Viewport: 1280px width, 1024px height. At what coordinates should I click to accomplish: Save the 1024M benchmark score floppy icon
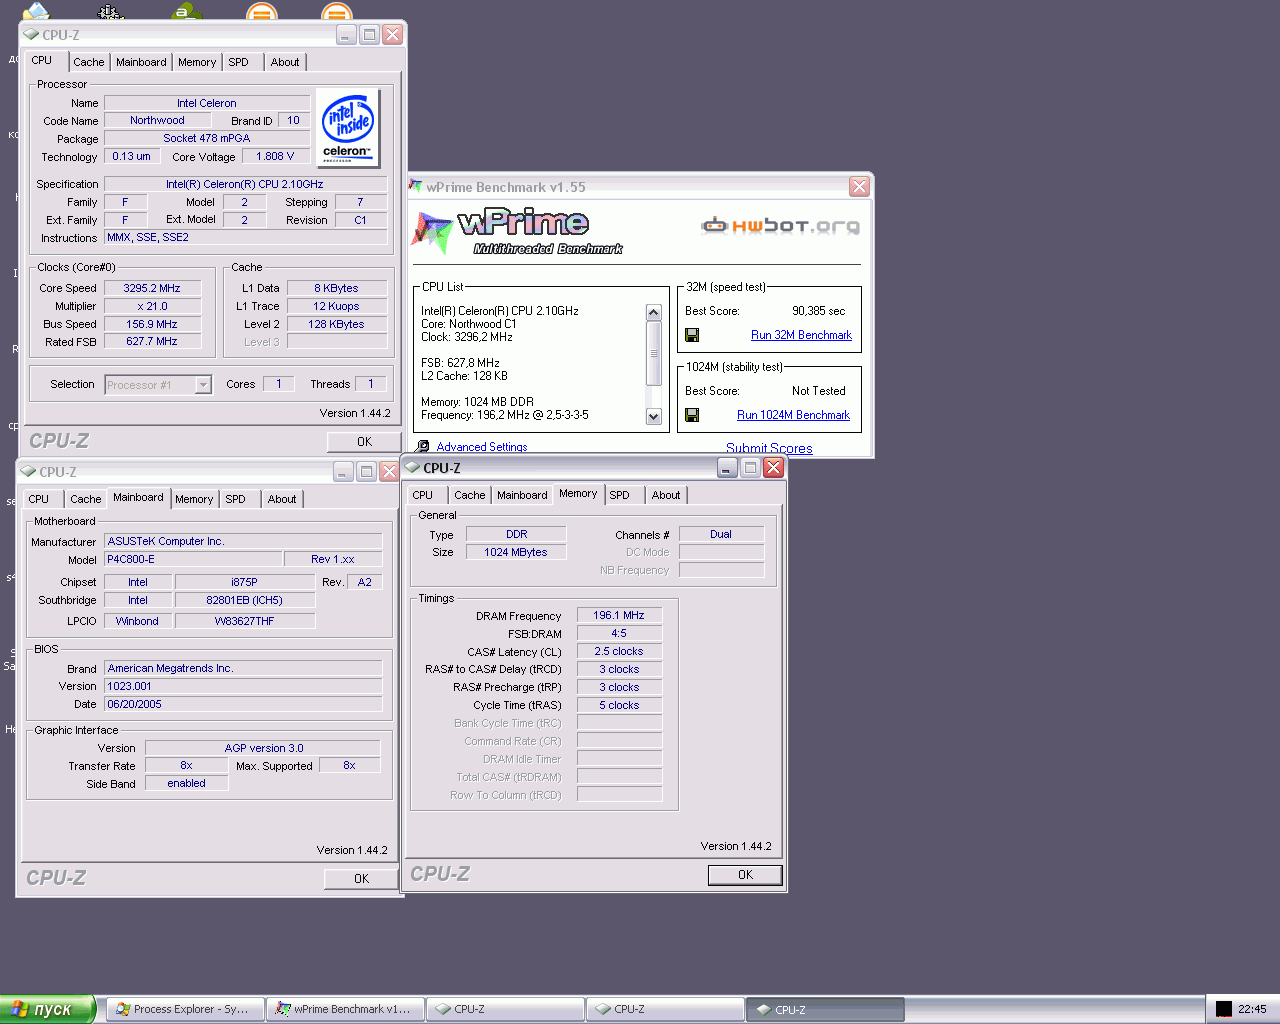[x=692, y=415]
